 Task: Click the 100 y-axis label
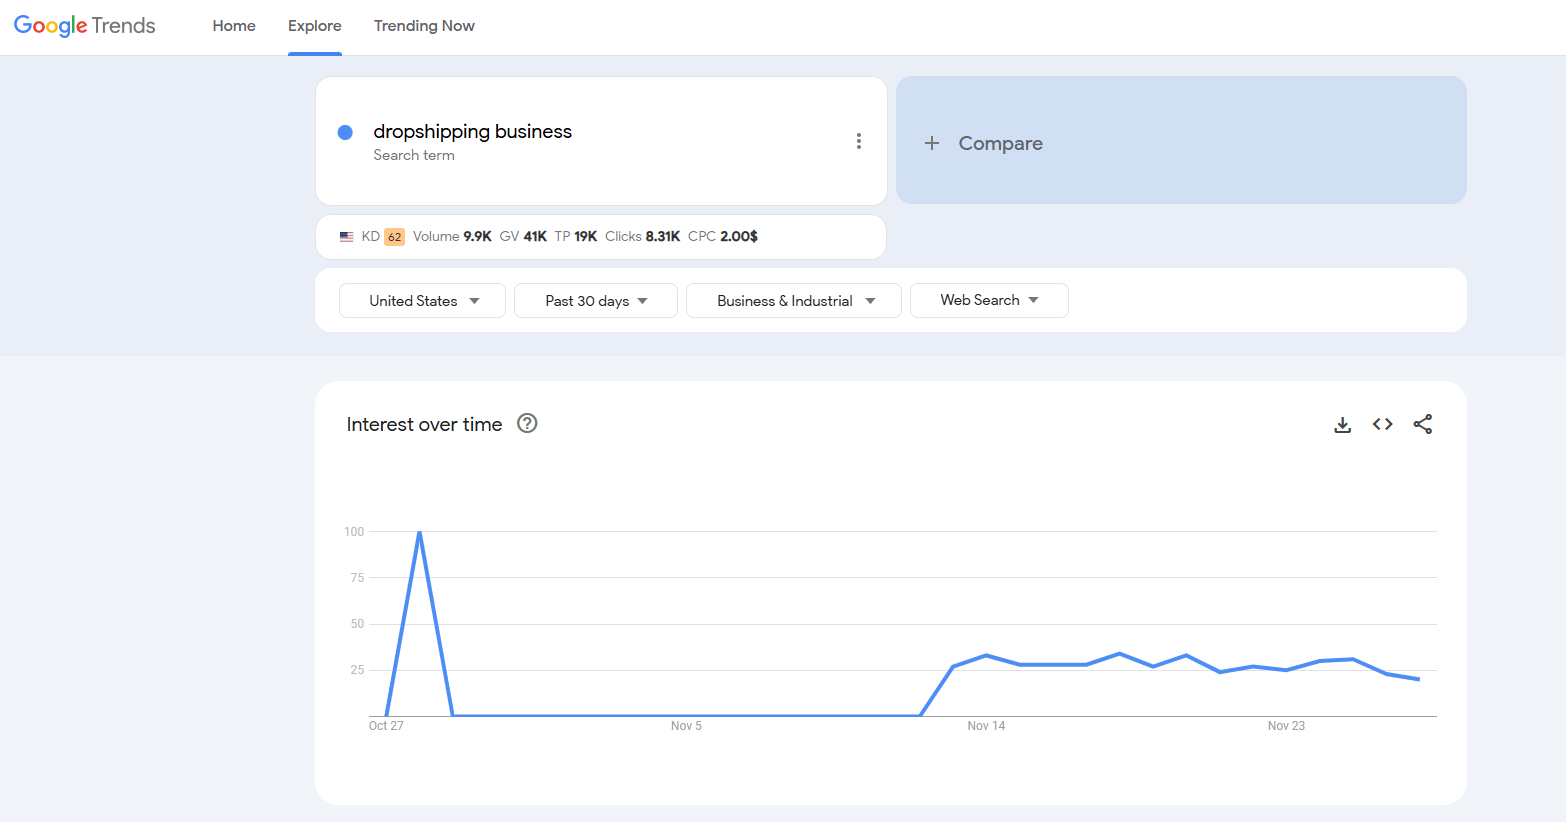click(x=354, y=532)
